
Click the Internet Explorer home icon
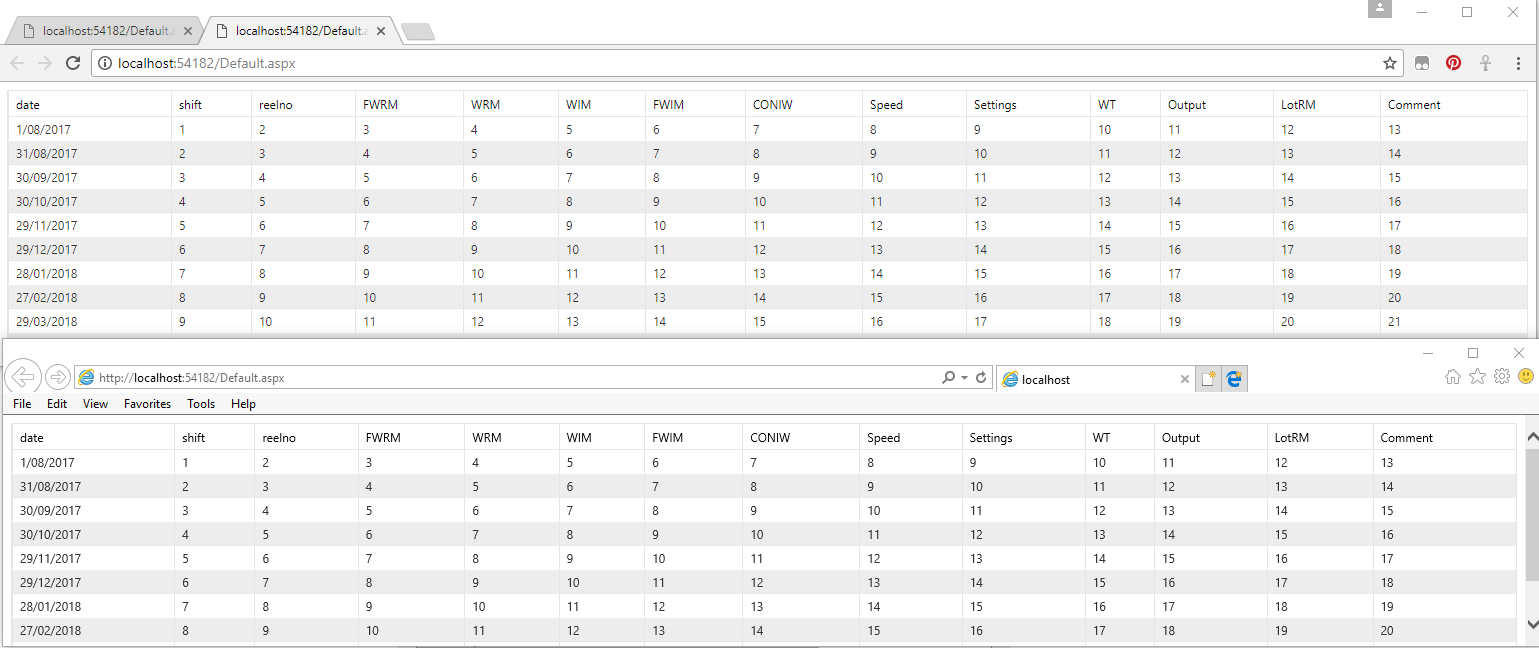(x=1453, y=377)
